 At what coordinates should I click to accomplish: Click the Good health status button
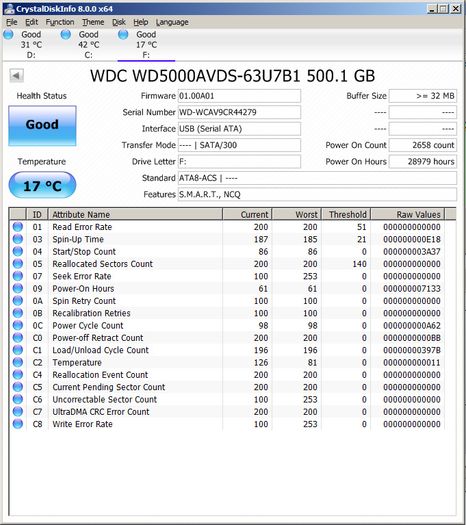pyautogui.click(x=42, y=126)
